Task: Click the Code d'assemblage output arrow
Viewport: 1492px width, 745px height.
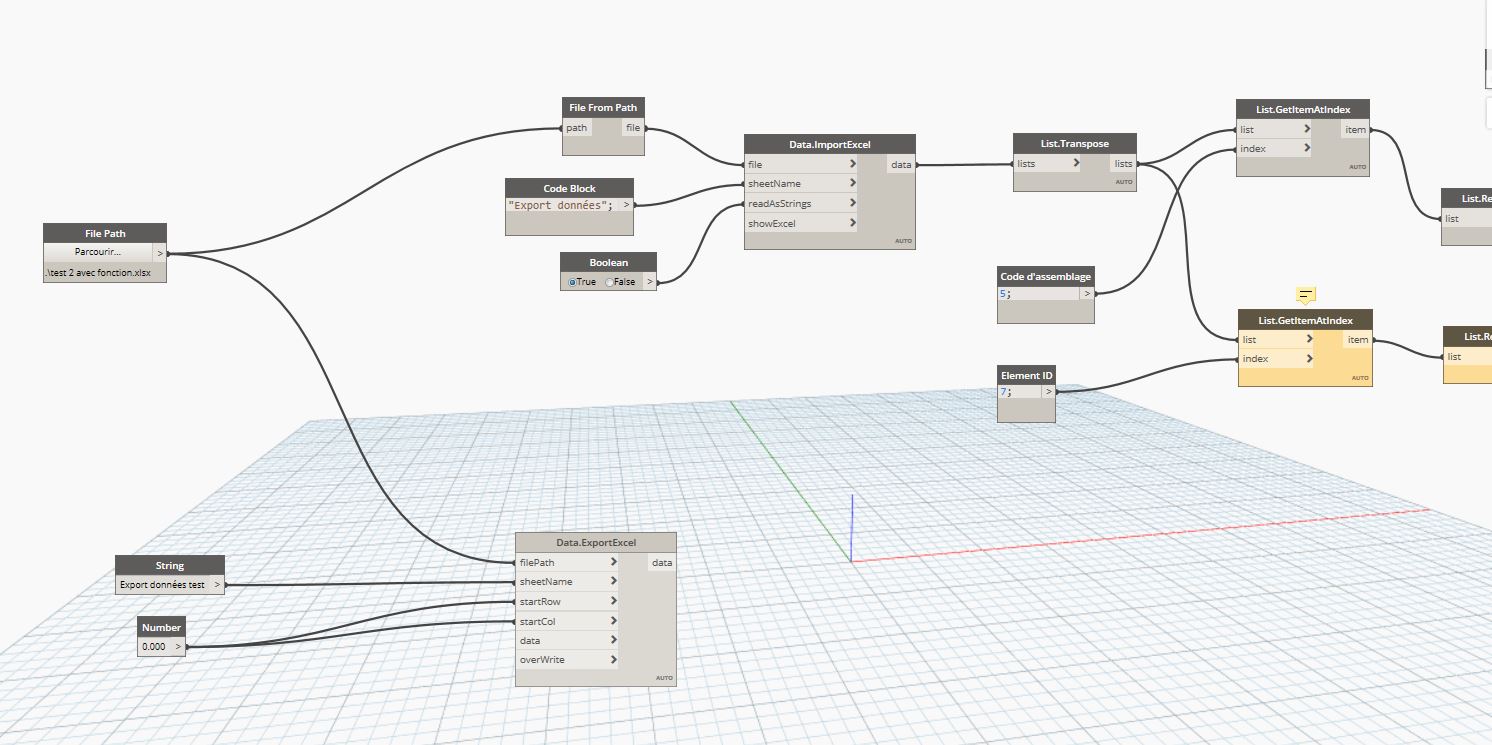Action: click(x=1086, y=294)
